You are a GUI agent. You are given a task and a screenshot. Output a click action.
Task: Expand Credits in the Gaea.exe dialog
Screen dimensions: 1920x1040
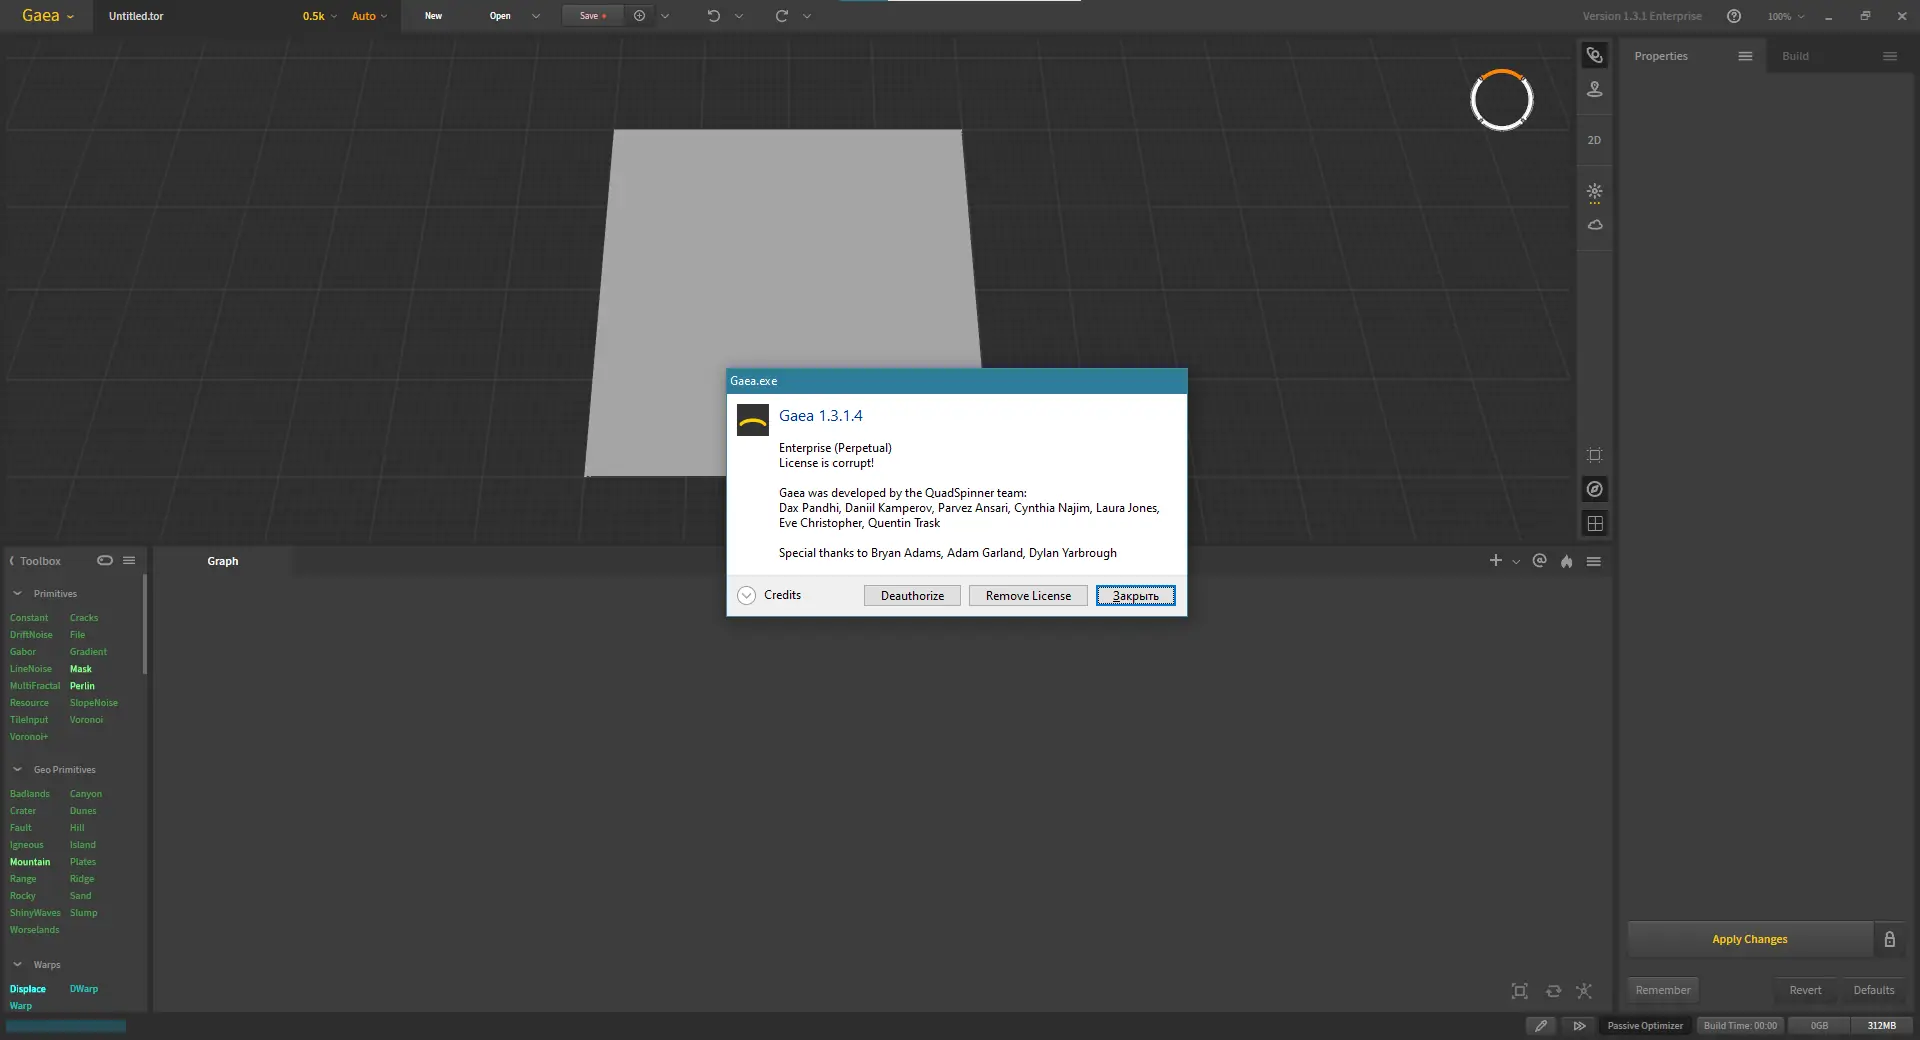click(769, 595)
